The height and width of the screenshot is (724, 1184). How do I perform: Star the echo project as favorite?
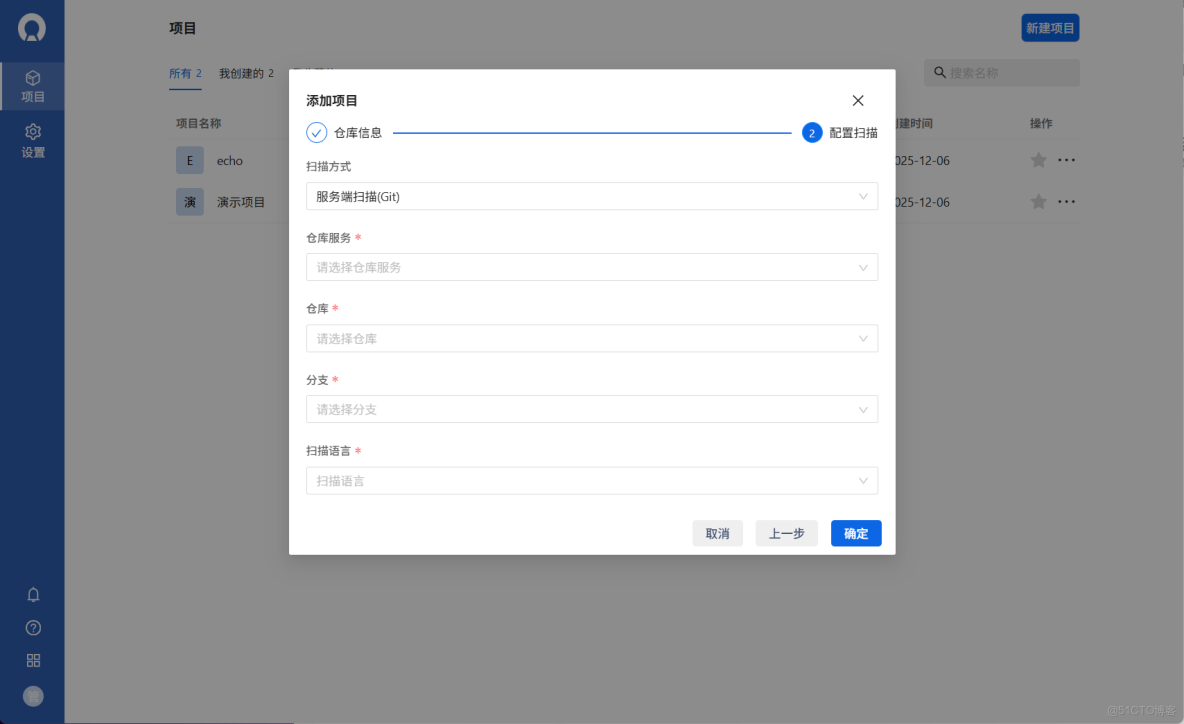point(1038,160)
